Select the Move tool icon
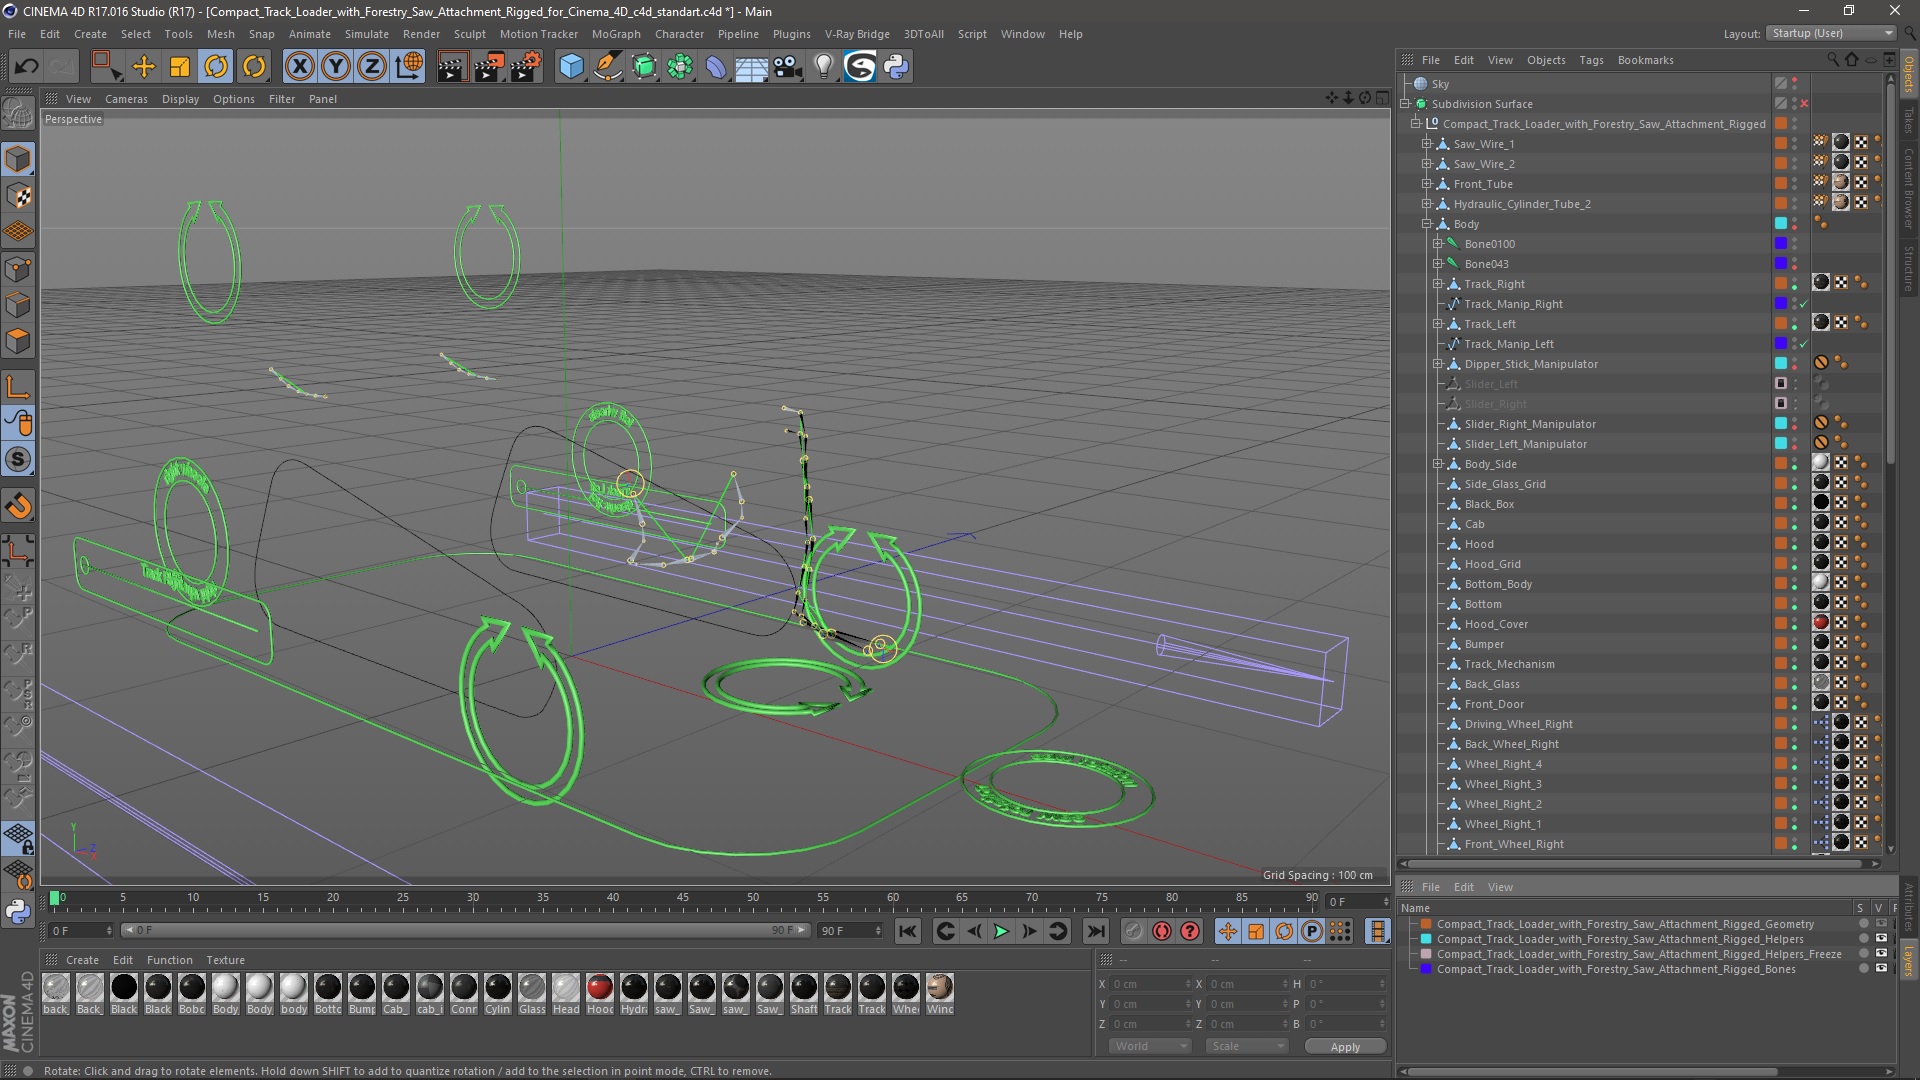This screenshot has height=1080, width=1920. (x=143, y=67)
